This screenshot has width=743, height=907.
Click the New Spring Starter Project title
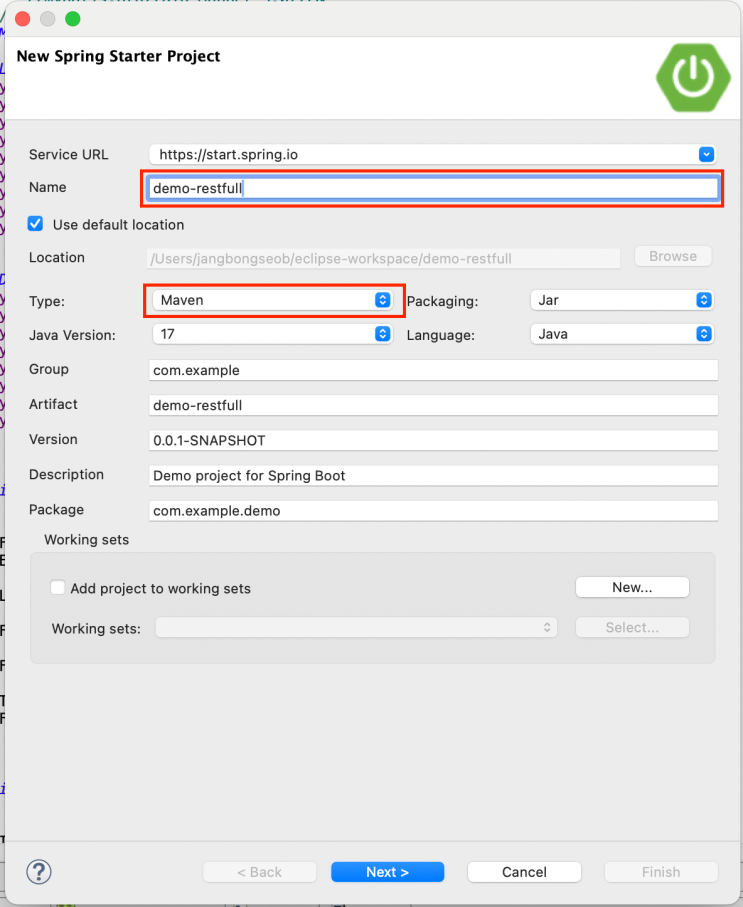pyautogui.click(x=118, y=56)
